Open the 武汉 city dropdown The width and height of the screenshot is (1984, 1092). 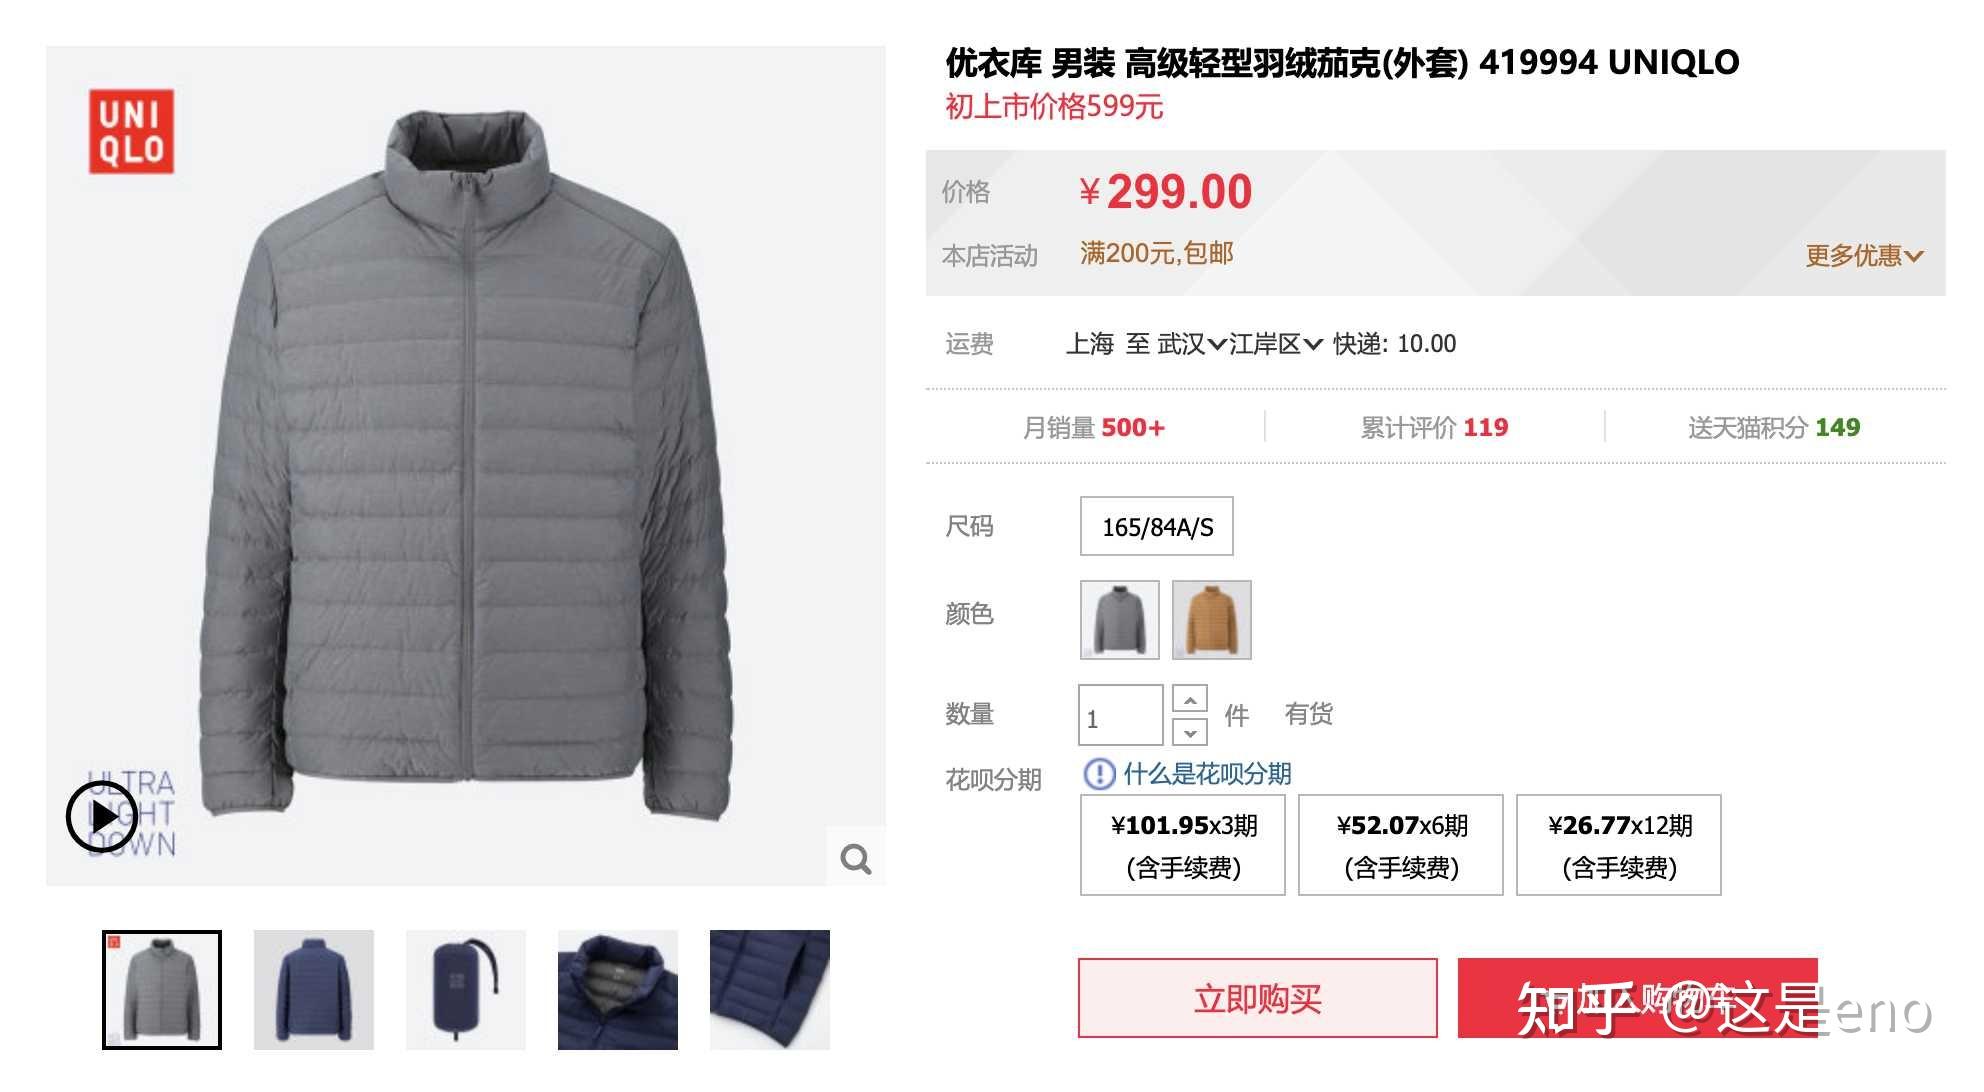pos(1192,344)
